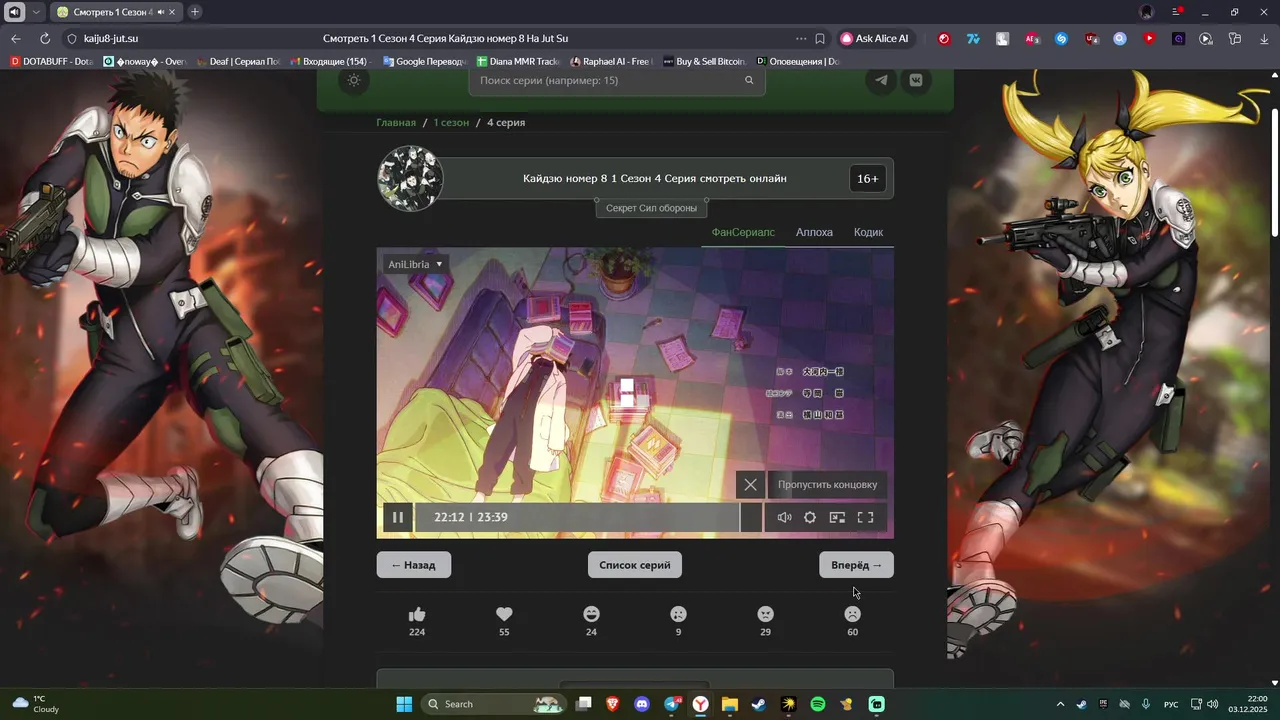The height and width of the screenshot is (720, 1280).
Task: Enable picture-in-picture mode in player
Action: pos(837,517)
